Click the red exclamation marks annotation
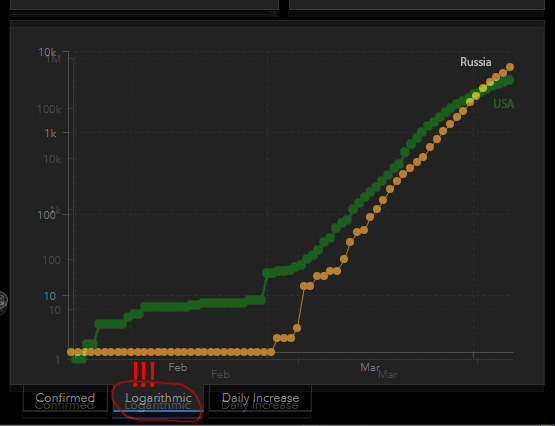Image resolution: width=555 pixels, height=426 pixels. tap(144, 374)
